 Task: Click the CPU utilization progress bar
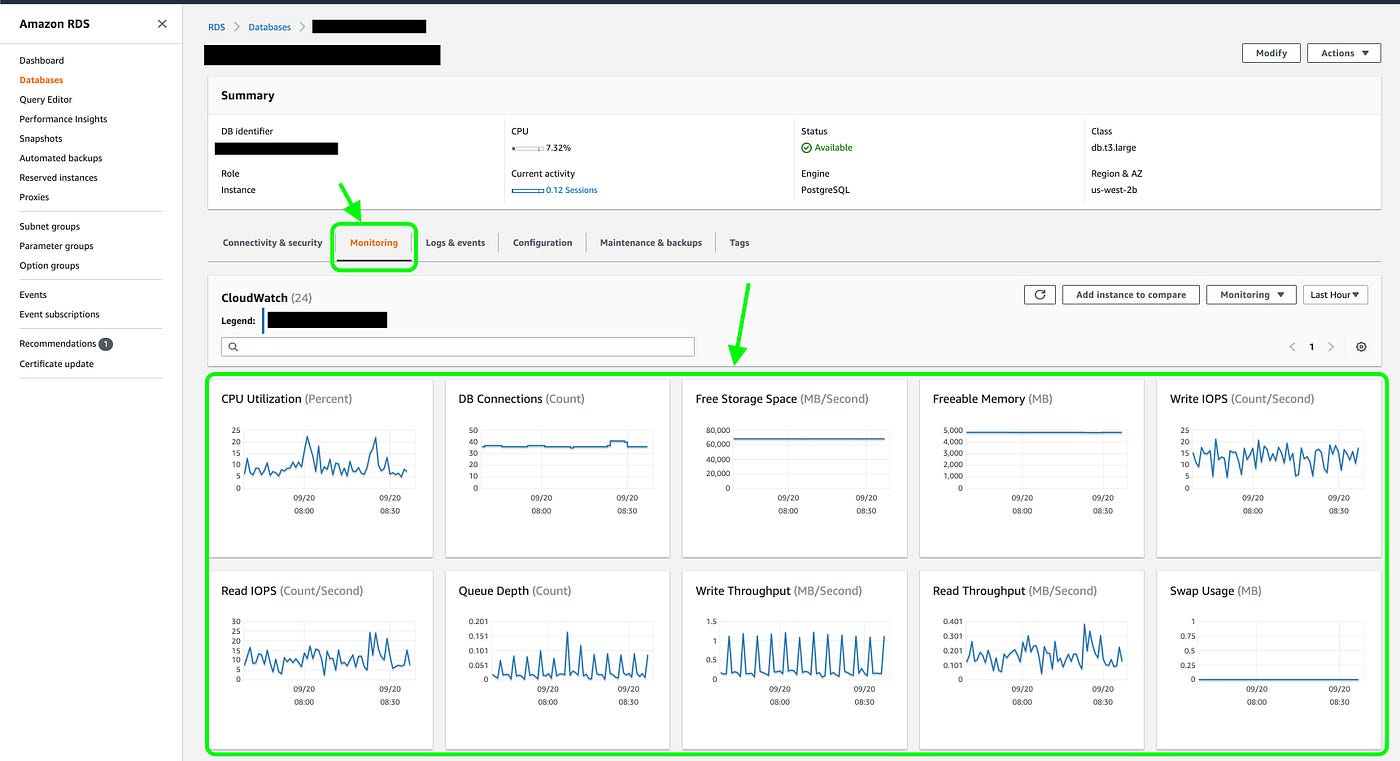tap(529, 148)
